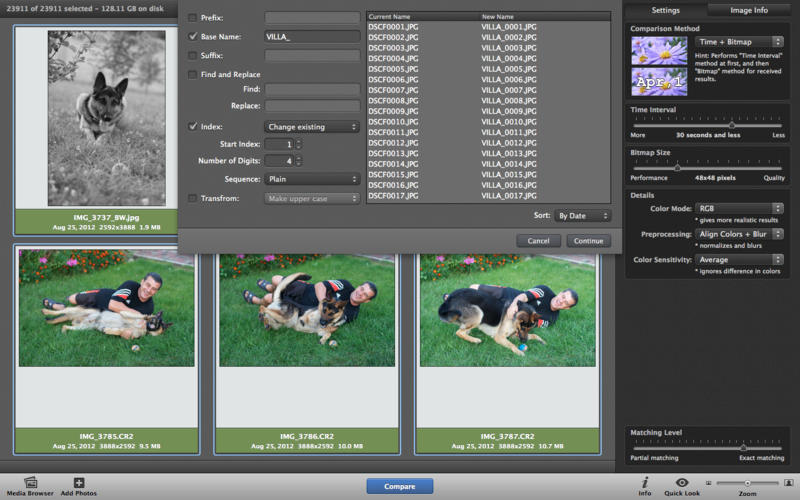Enable Find and Replace checkbox

point(192,74)
